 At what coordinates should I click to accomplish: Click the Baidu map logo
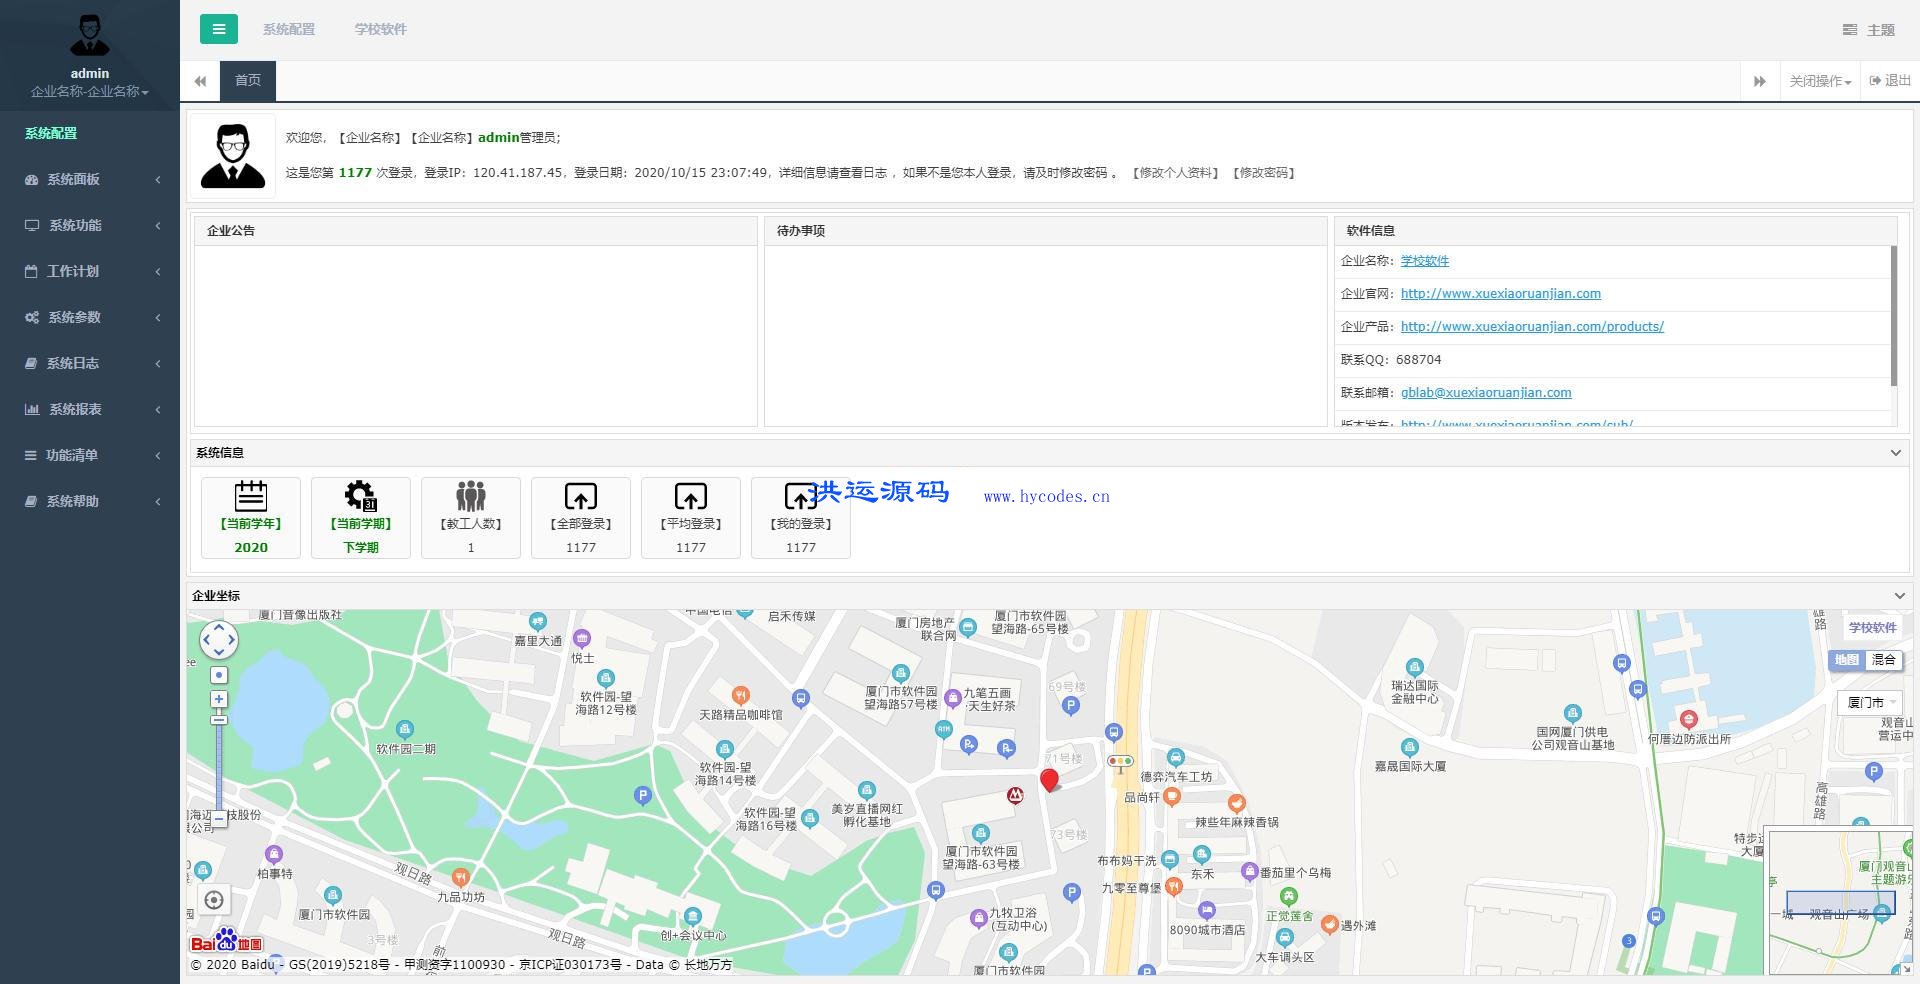pos(227,941)
